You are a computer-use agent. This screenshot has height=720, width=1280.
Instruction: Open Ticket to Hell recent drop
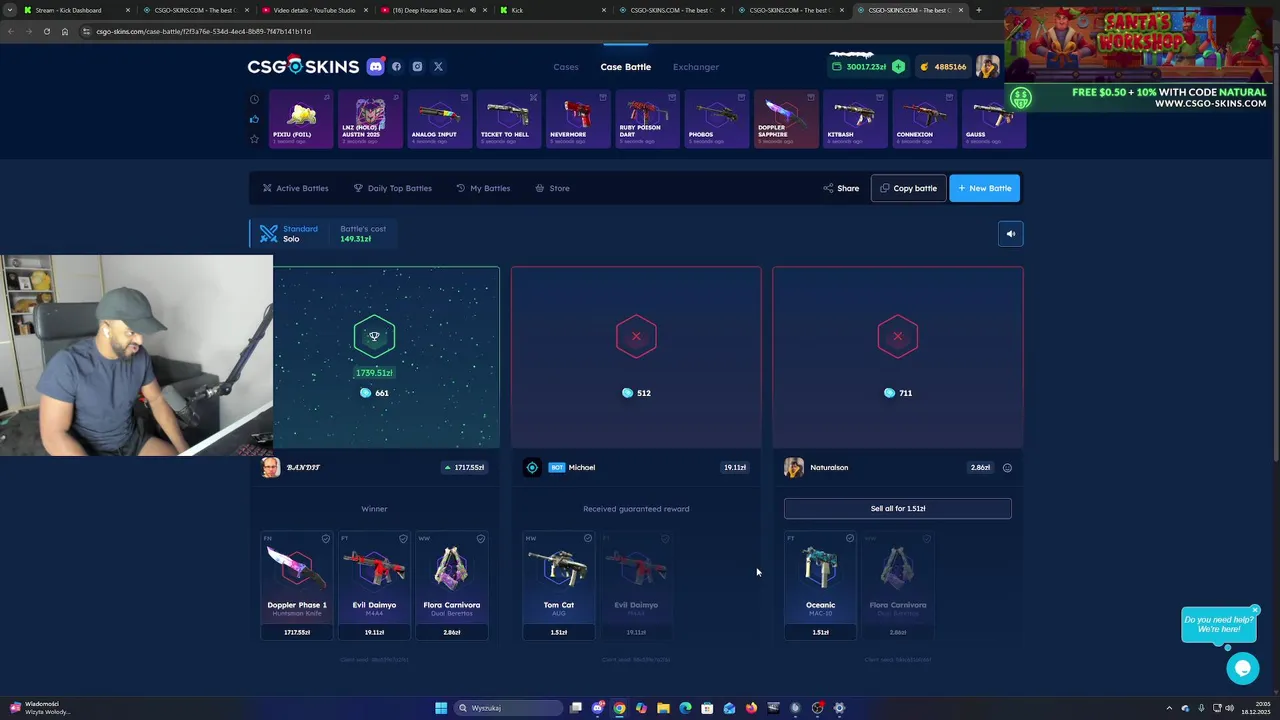(x=508, y=119)
